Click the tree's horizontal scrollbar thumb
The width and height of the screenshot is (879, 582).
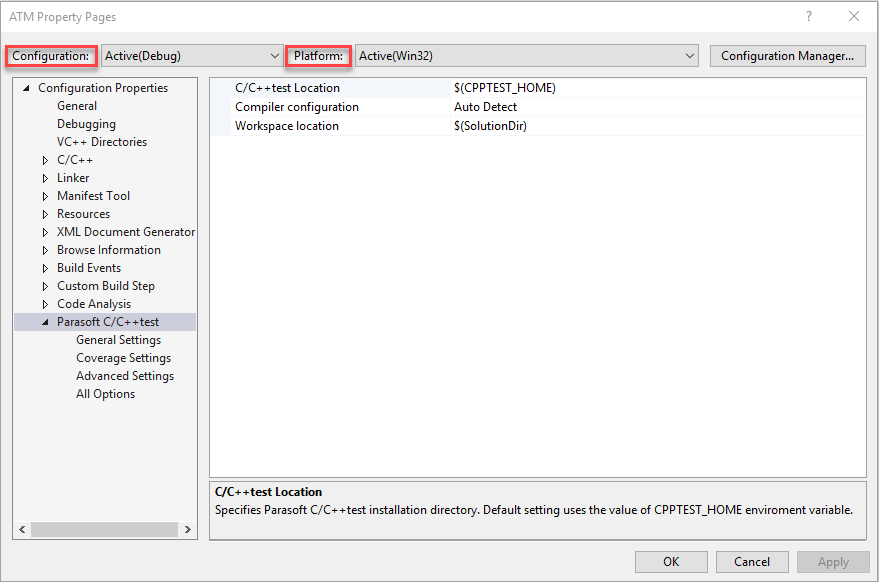point(105,529)
